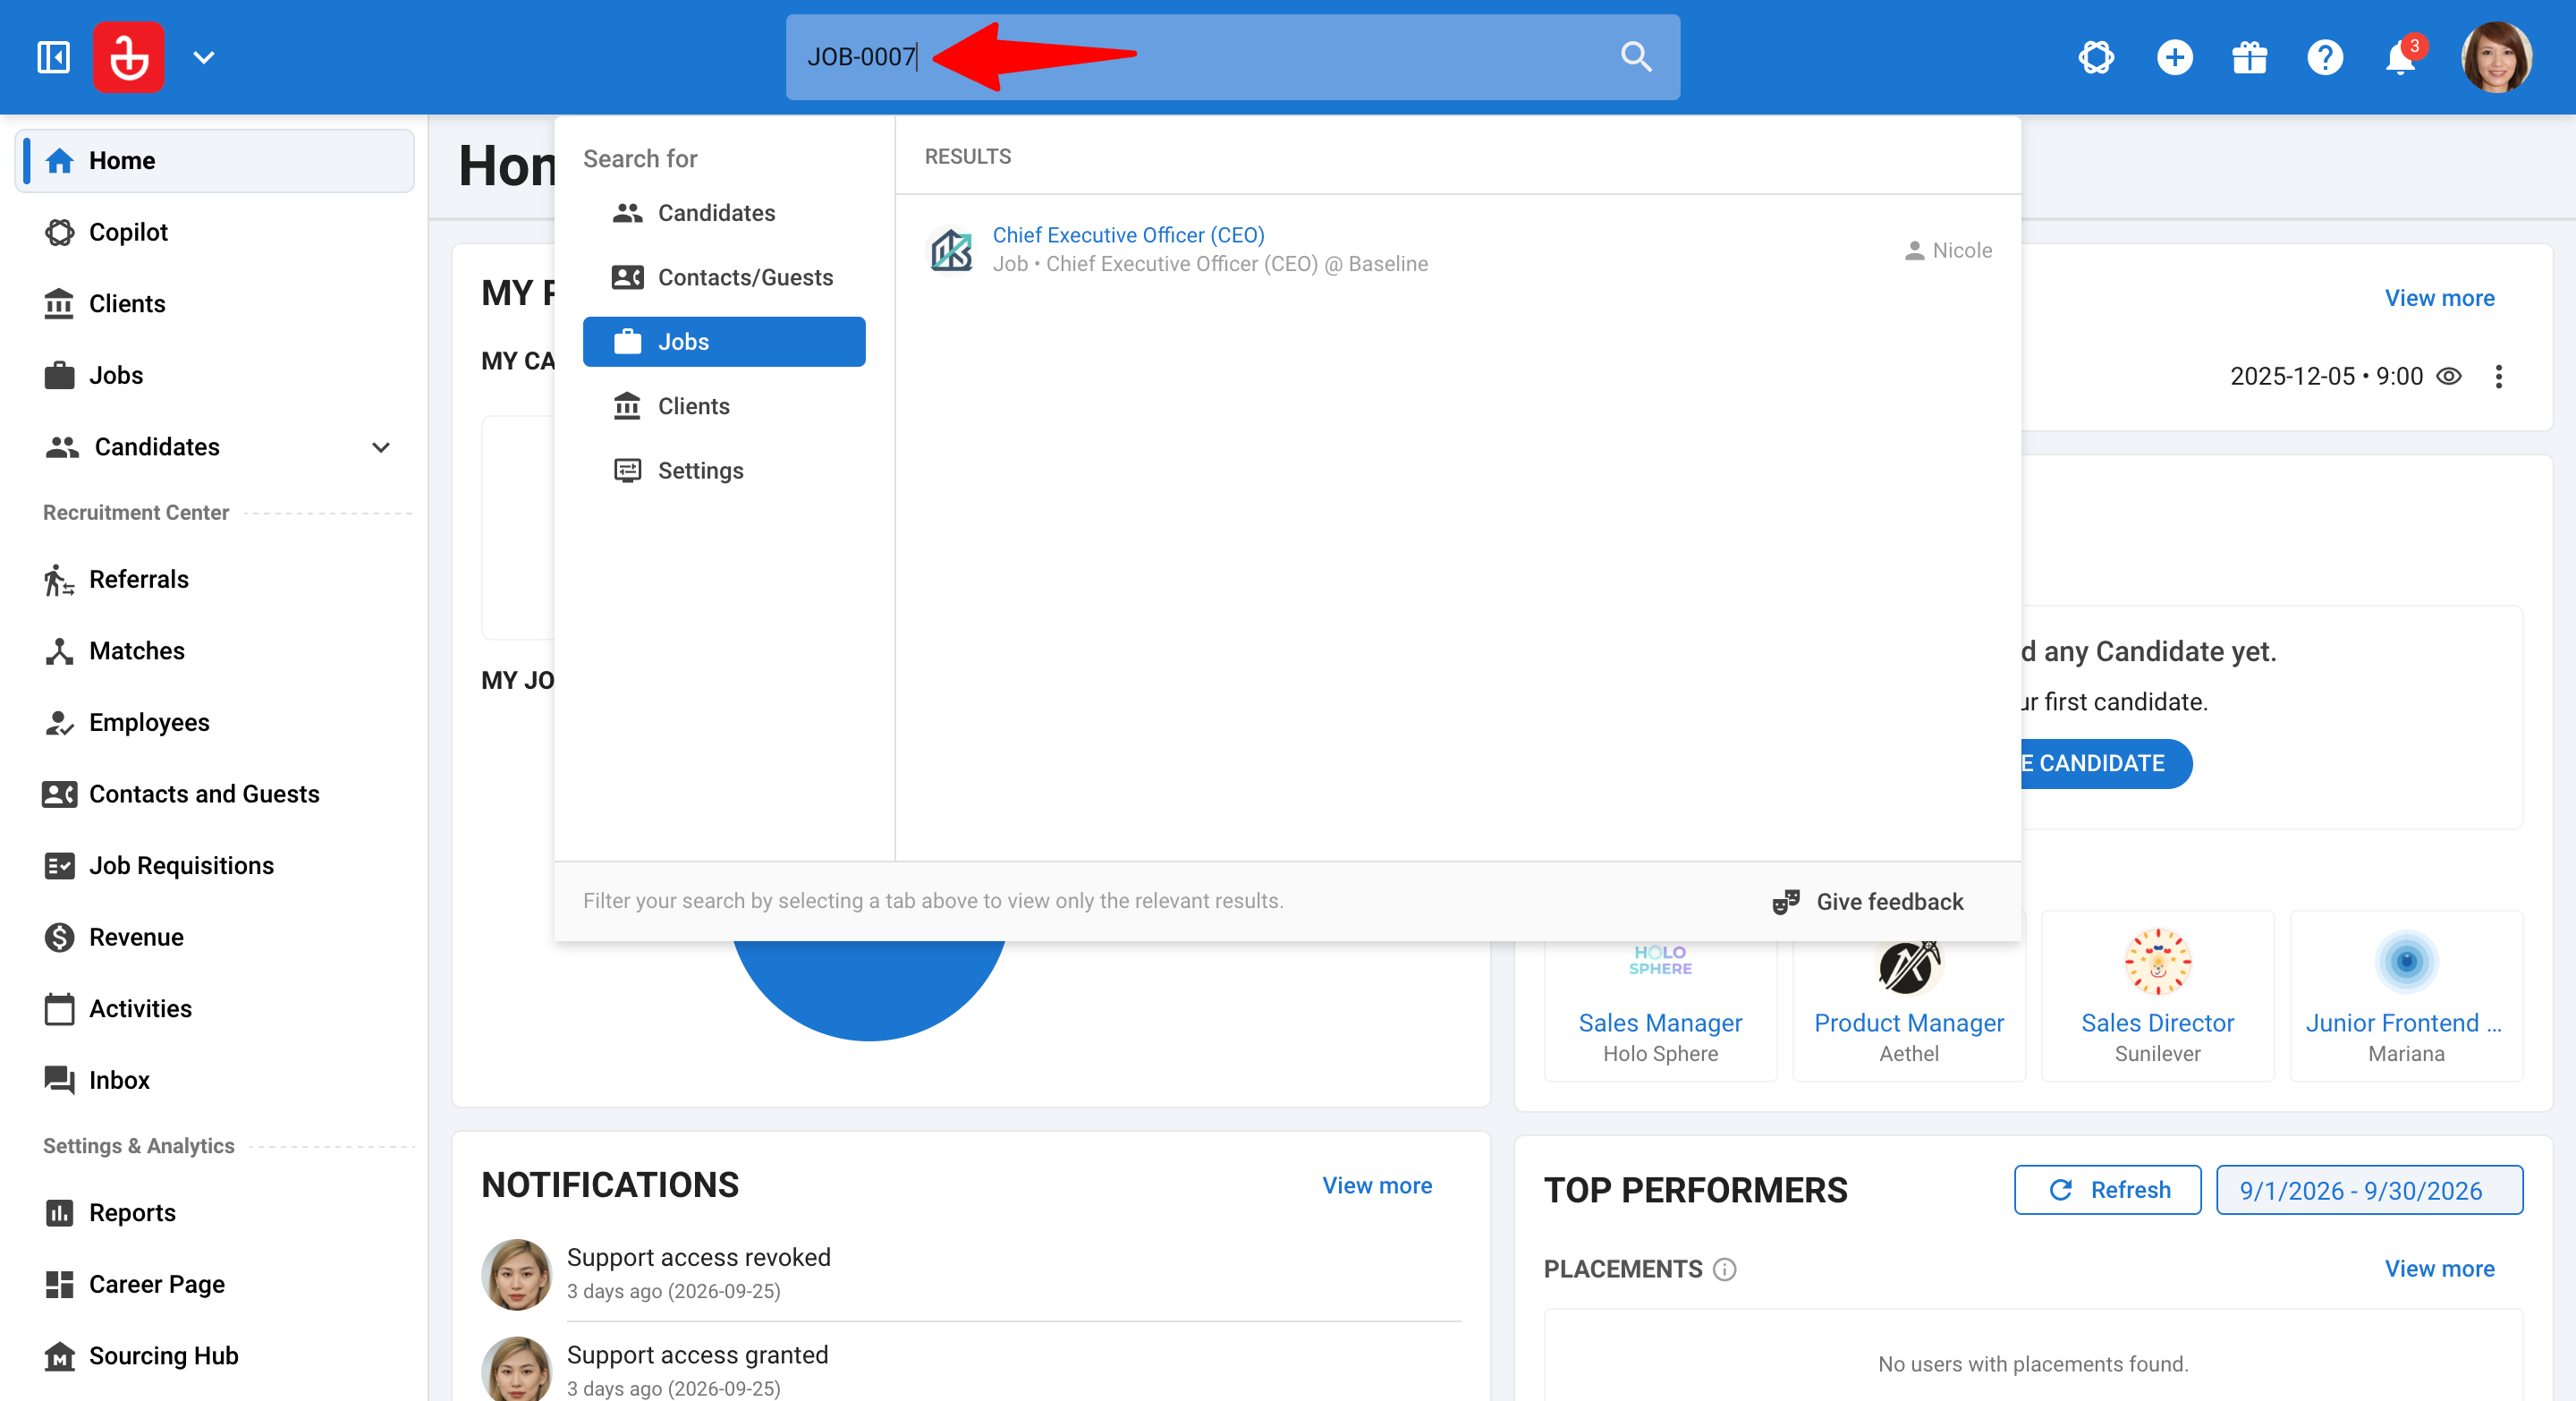Open the gift rewards icon
The width and height of the screenshot is (2576, 1401).
click(x=2250, y=57)
